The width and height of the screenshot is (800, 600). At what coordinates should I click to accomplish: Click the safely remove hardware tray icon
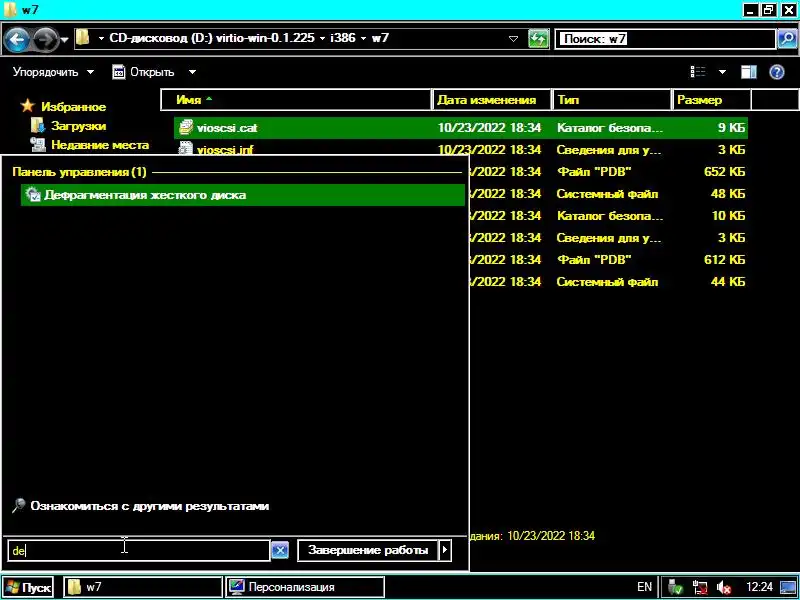pos(676,587)
